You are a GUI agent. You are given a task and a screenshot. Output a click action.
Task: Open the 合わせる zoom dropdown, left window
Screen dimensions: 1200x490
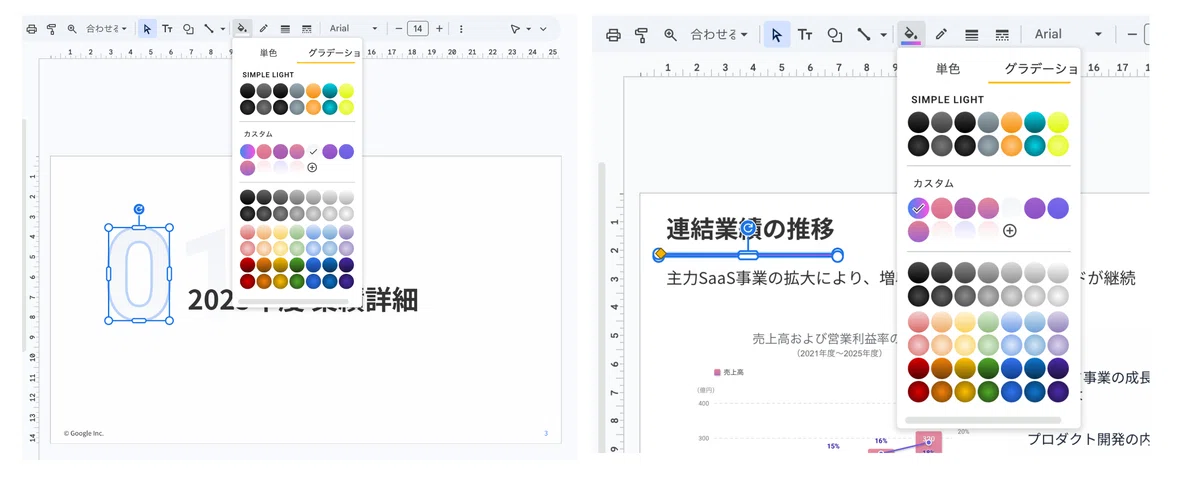[x=106, y=29]
